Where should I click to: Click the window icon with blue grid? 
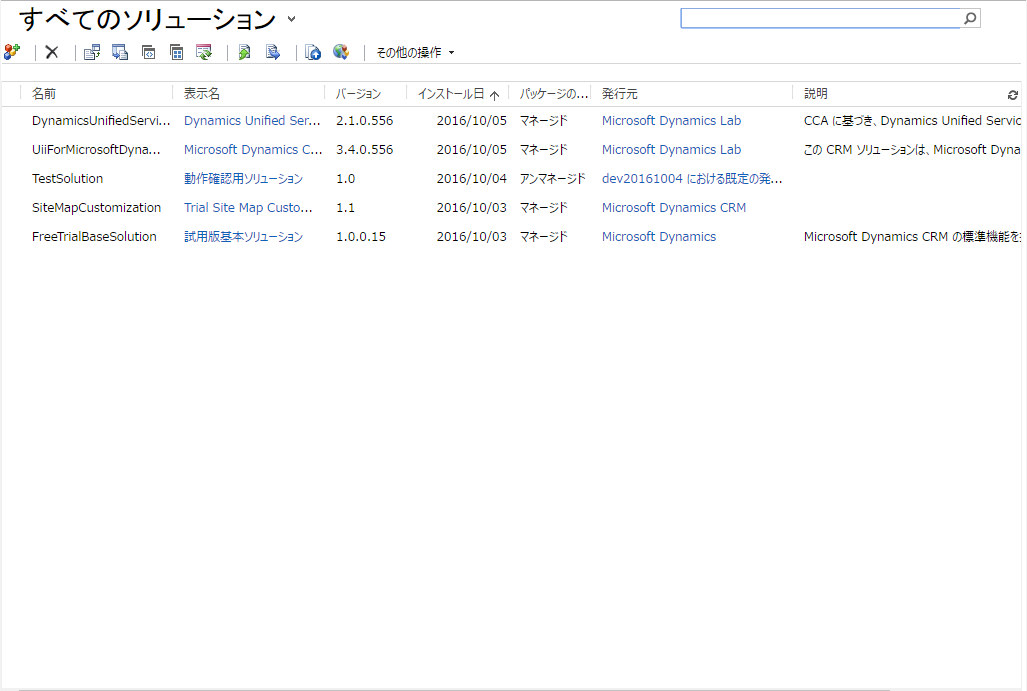(176, 52)
